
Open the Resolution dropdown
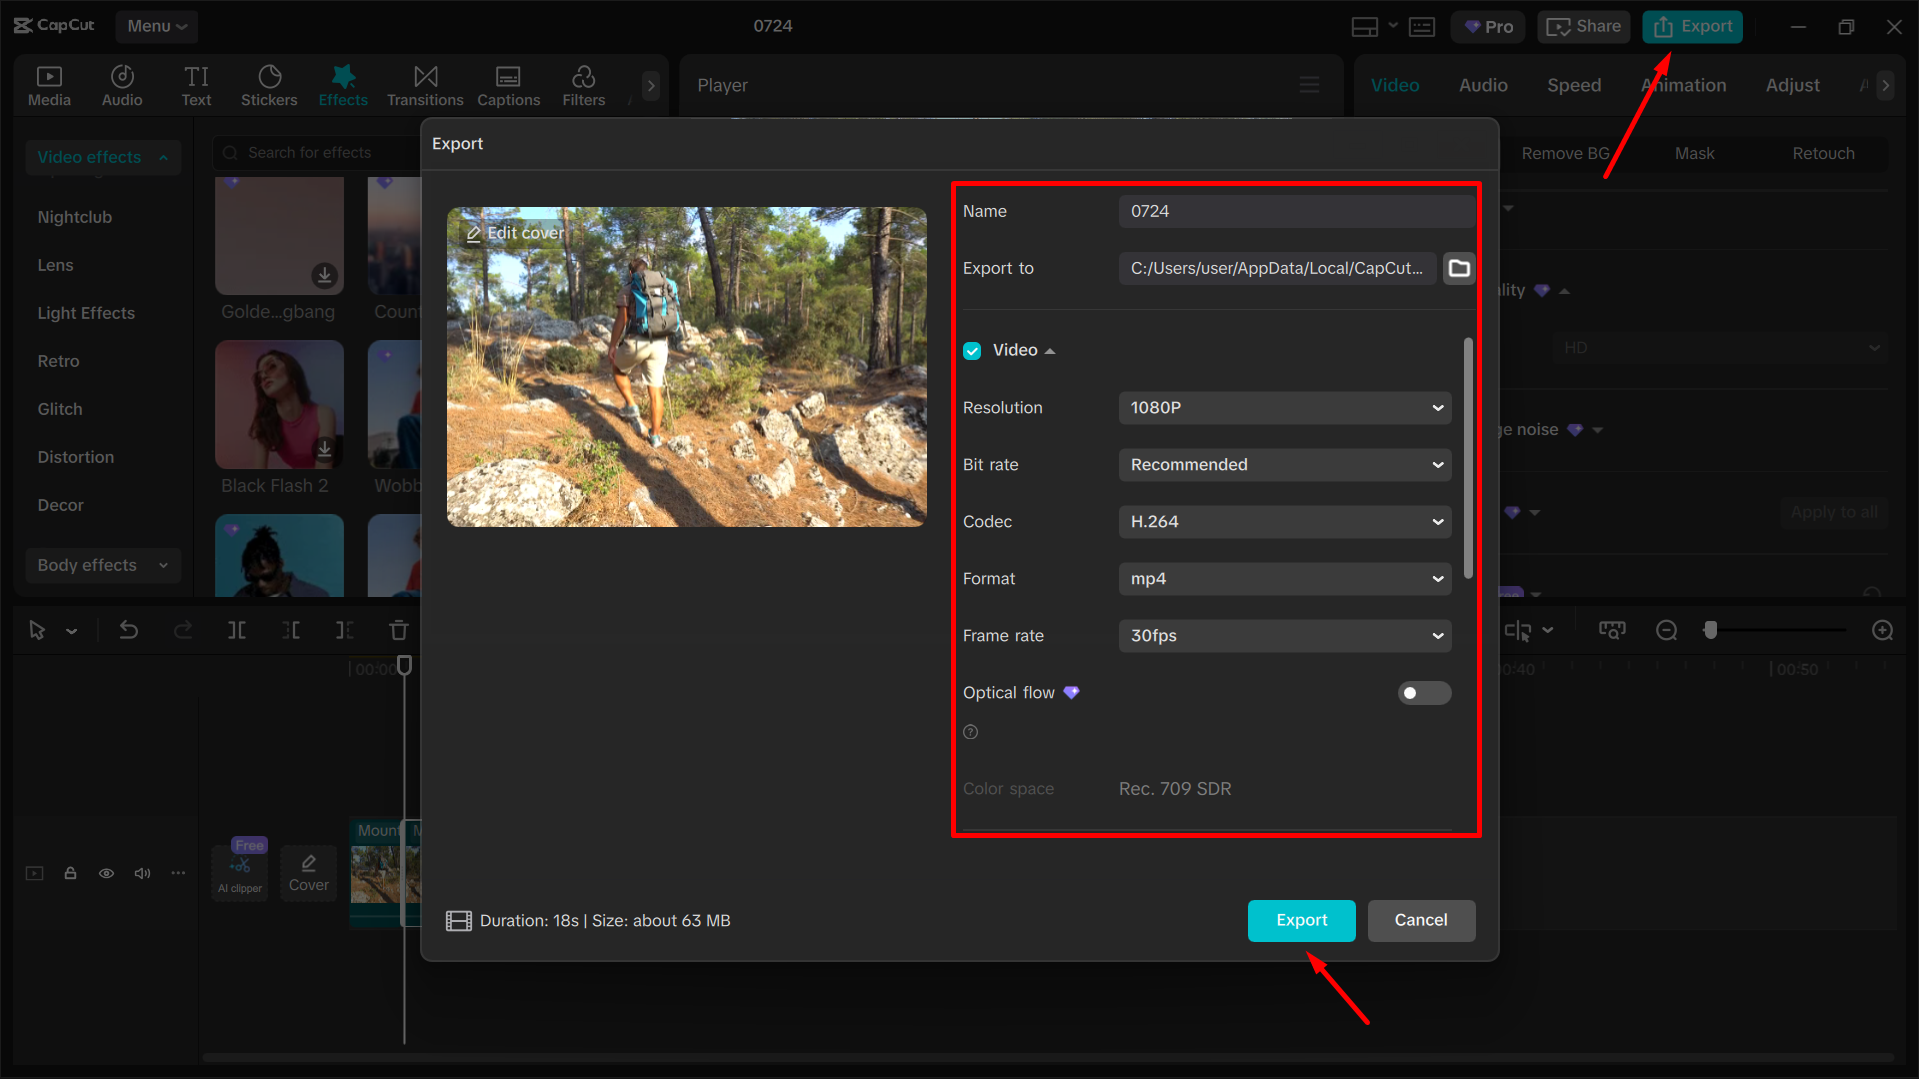pos(1284,407)
